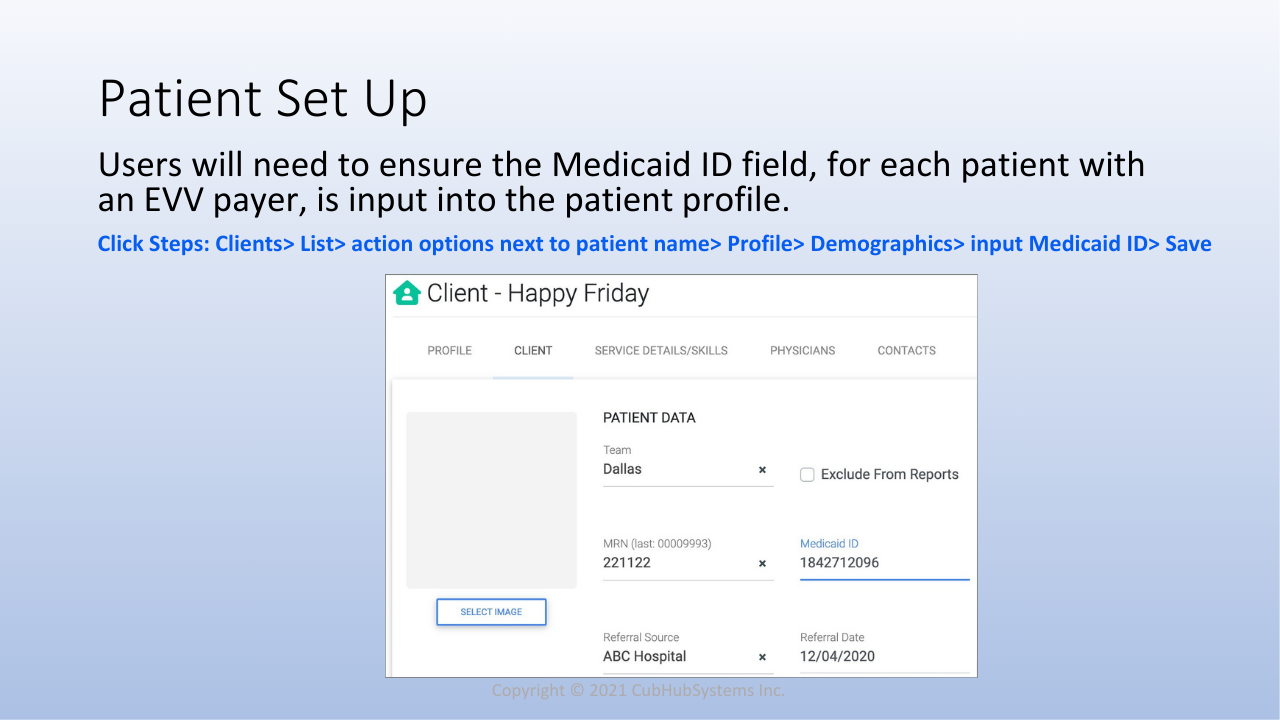The image size is (1280, 720).
Task: Open SERVICE DETAILS/SKILLS tab
Action: pos(661,351)
